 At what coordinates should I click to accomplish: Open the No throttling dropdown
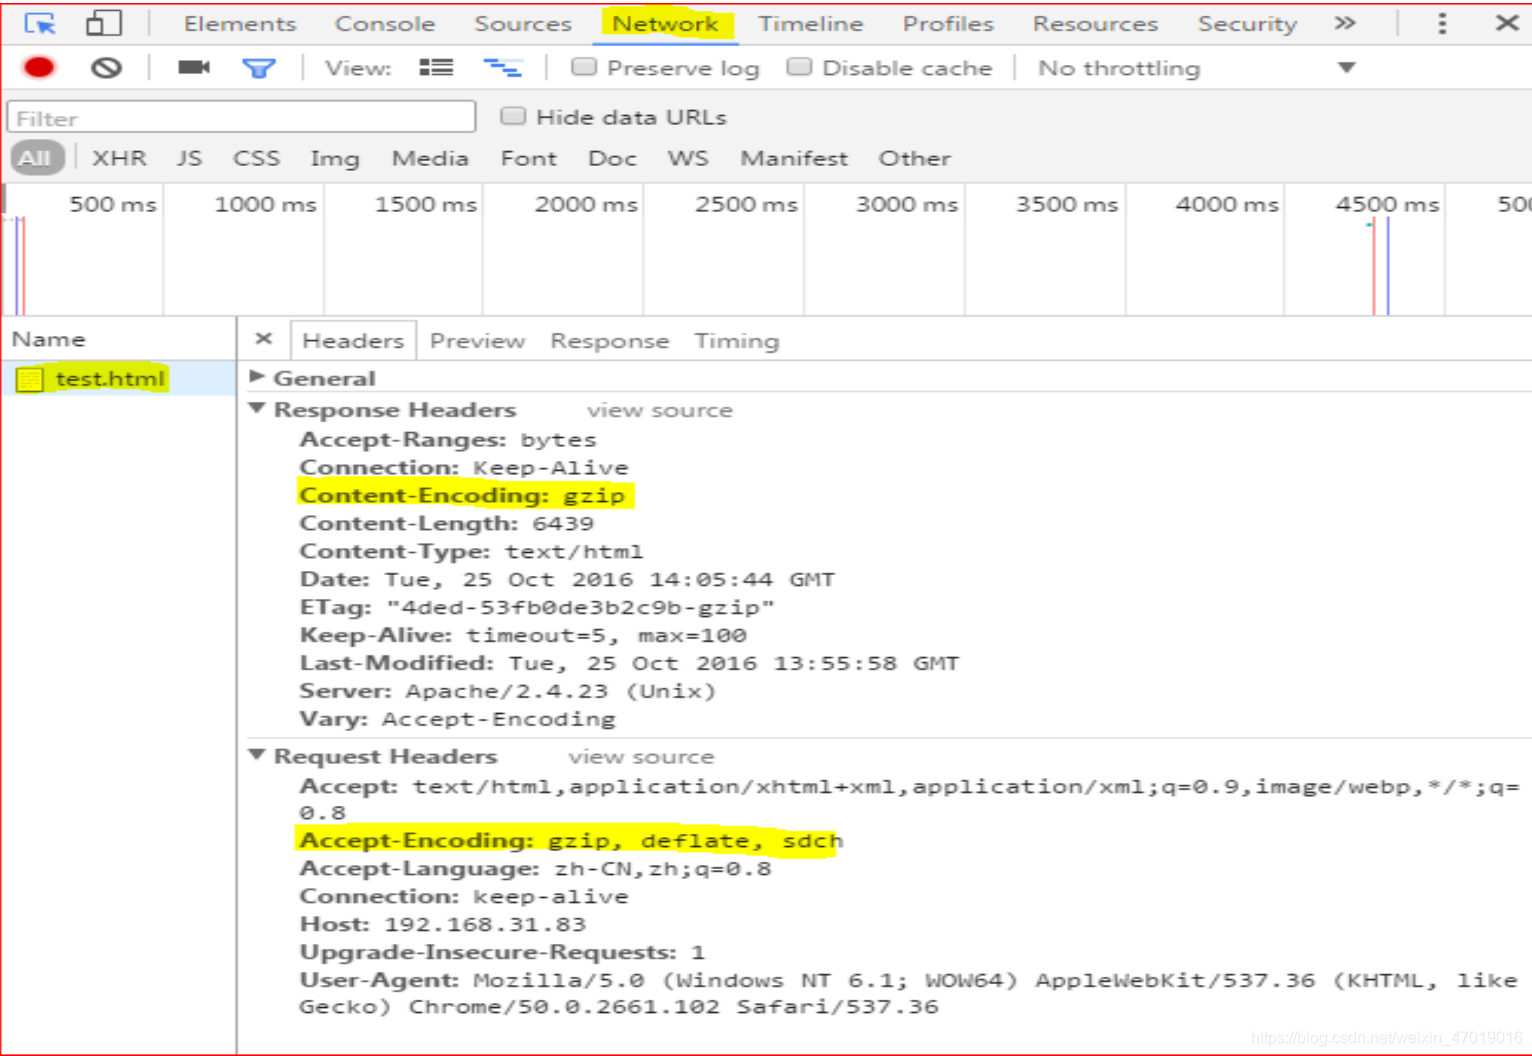1196,68
